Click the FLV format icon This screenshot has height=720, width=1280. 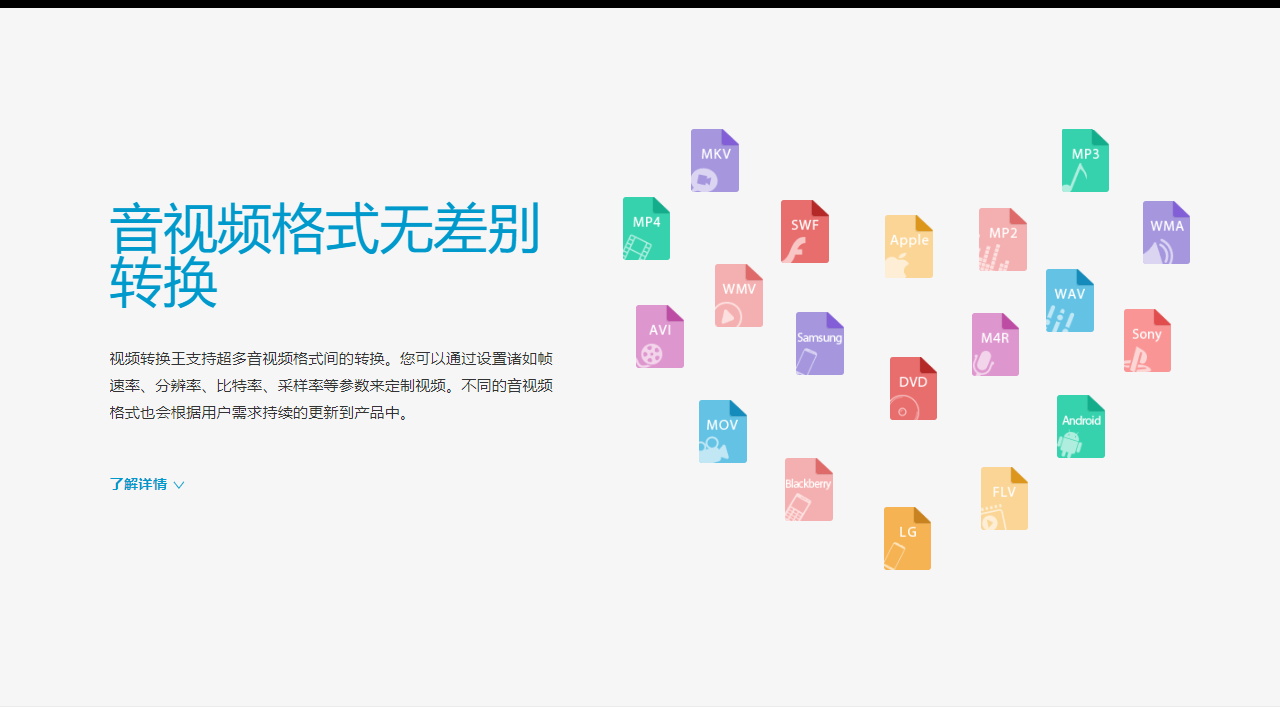[1003, 498]
